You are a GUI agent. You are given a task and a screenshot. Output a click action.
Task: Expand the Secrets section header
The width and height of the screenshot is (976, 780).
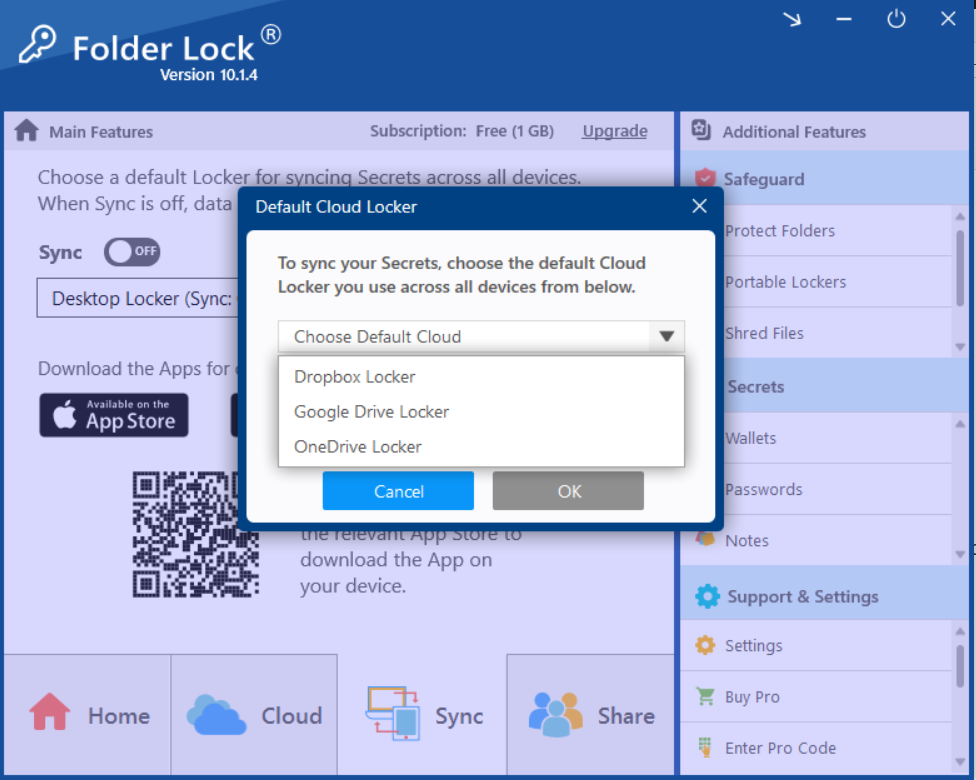(825, 387)
